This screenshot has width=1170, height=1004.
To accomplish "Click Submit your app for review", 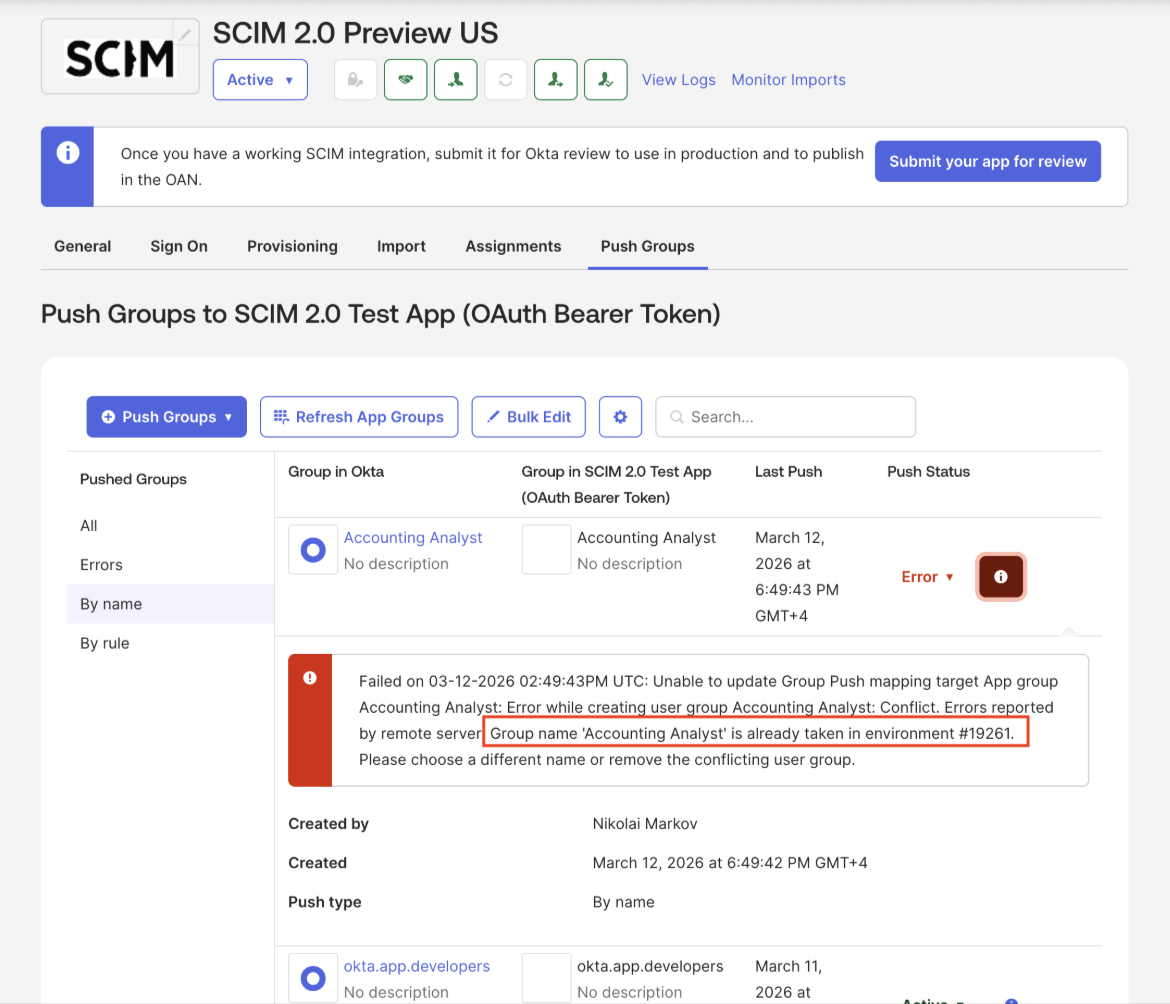I will tap(987, 161).
